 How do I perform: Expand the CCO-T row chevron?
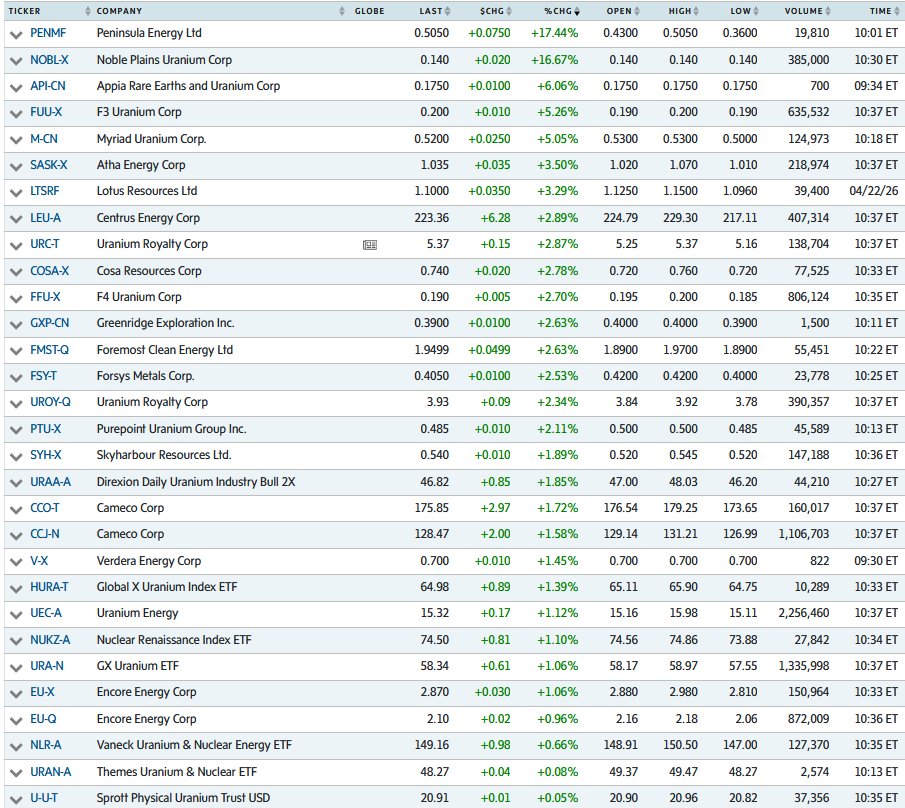16,509
